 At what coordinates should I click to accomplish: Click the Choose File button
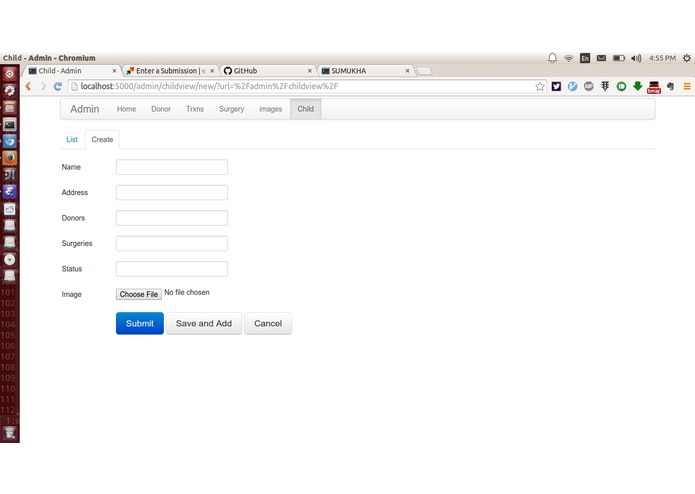(x=139, y=294)
